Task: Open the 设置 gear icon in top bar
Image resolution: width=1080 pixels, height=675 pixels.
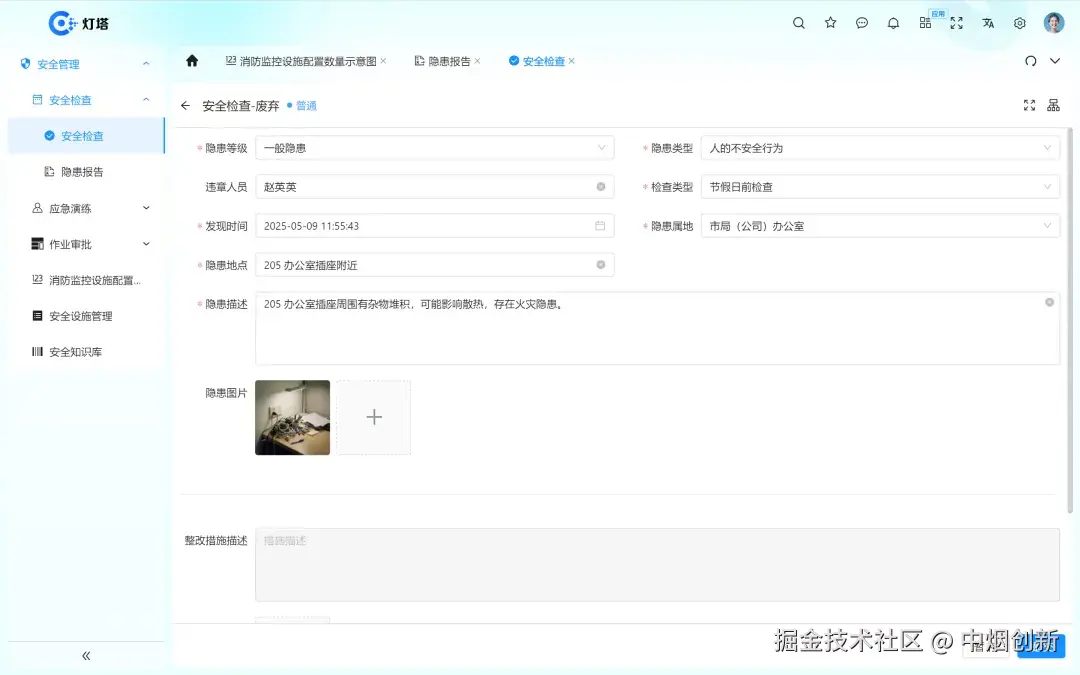Action: coord(1020,23)
